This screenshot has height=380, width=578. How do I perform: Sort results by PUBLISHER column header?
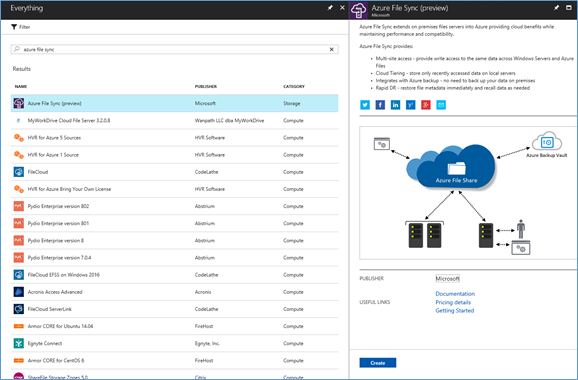(206, 87)
